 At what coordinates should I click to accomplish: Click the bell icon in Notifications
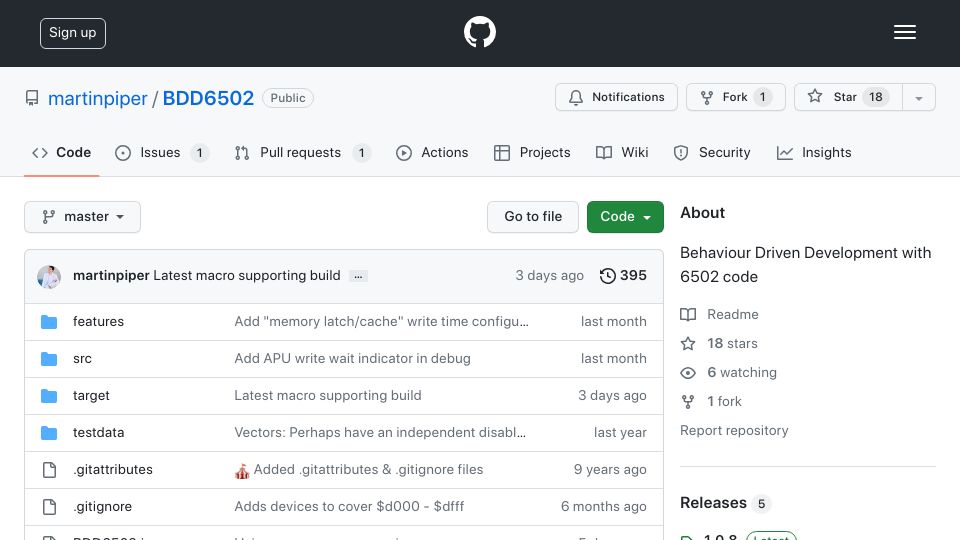(576, 97)
